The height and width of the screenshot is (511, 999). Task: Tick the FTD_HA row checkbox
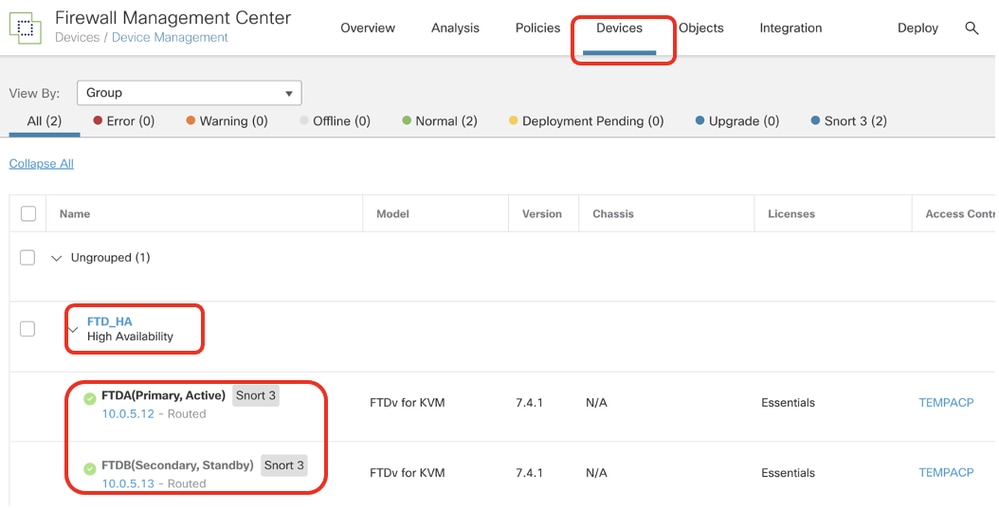(27, 329)
